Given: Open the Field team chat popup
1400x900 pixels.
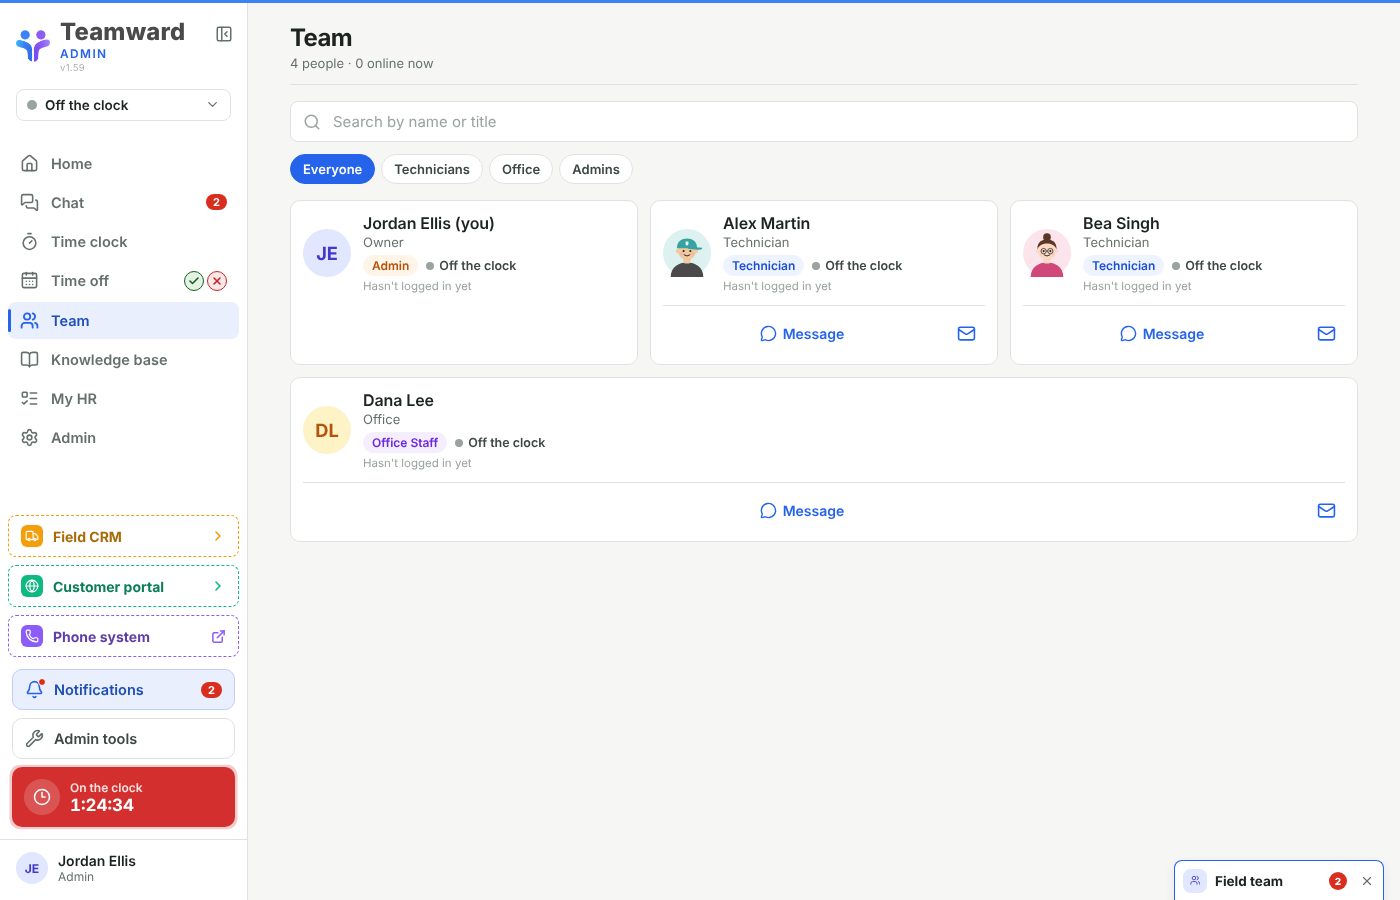Looking at the screenshot, I should coord(1248,881).
